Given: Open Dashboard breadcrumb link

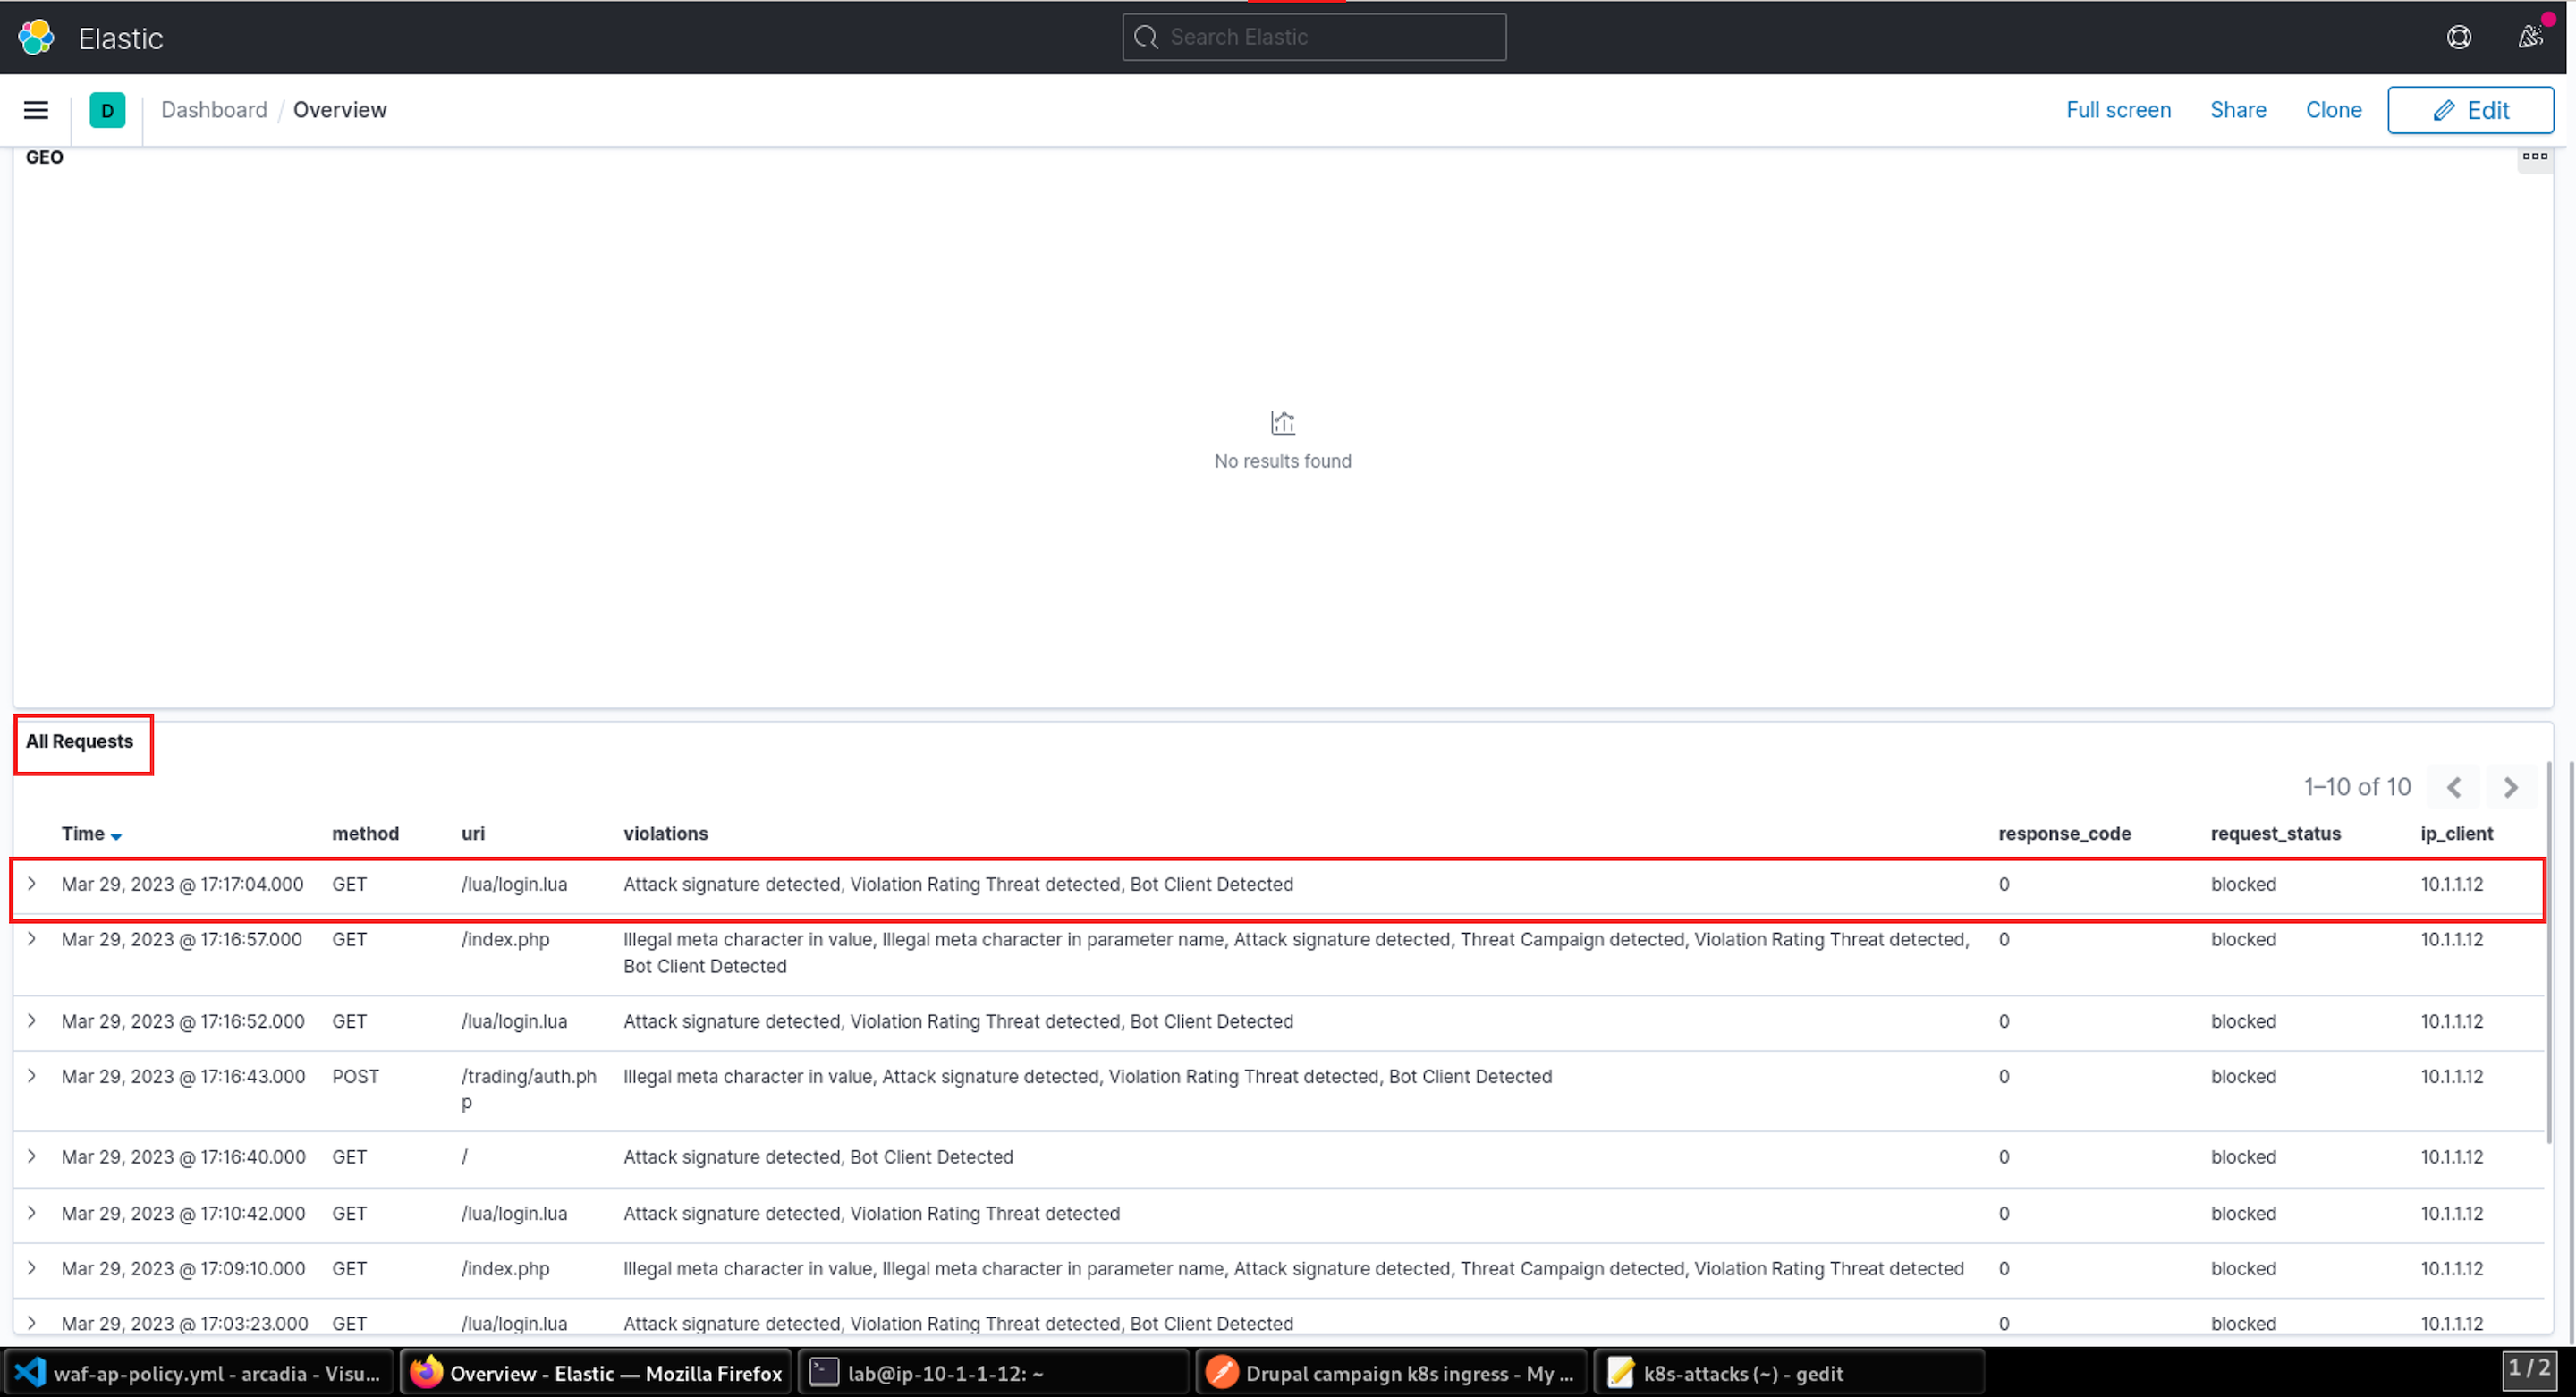Looking at the screenshot, I should tap(214, 110).
